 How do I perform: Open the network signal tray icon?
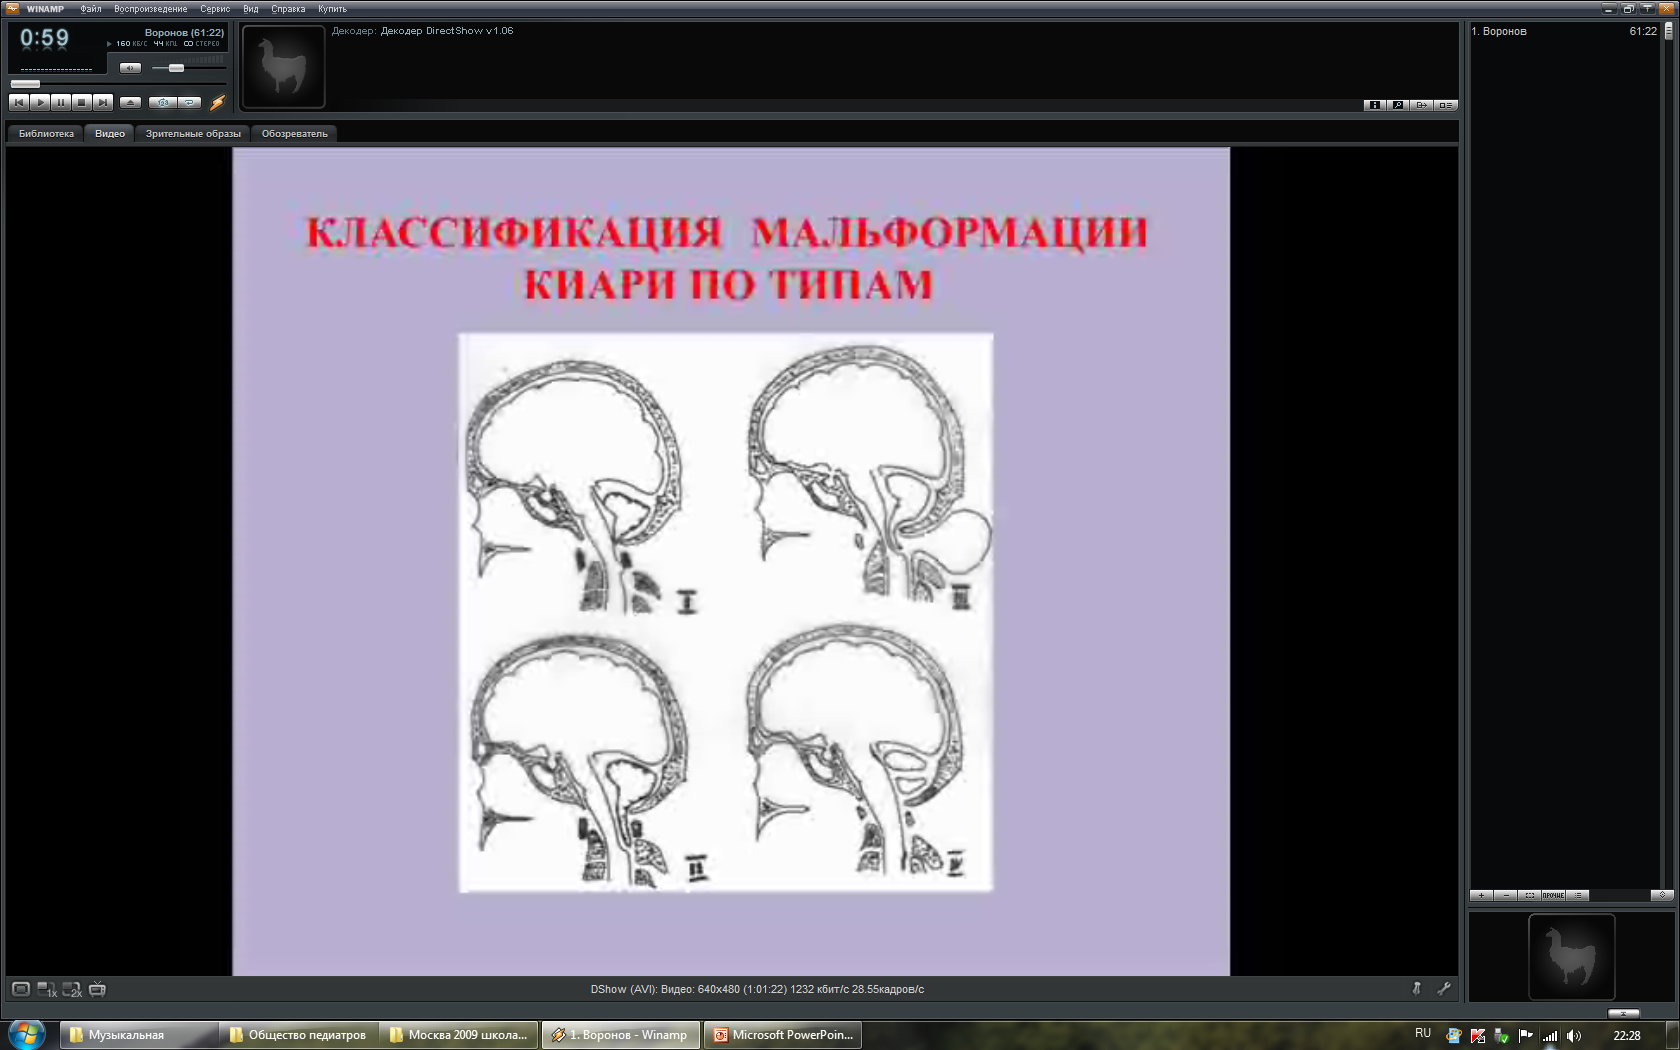tap(1549, 1036)
